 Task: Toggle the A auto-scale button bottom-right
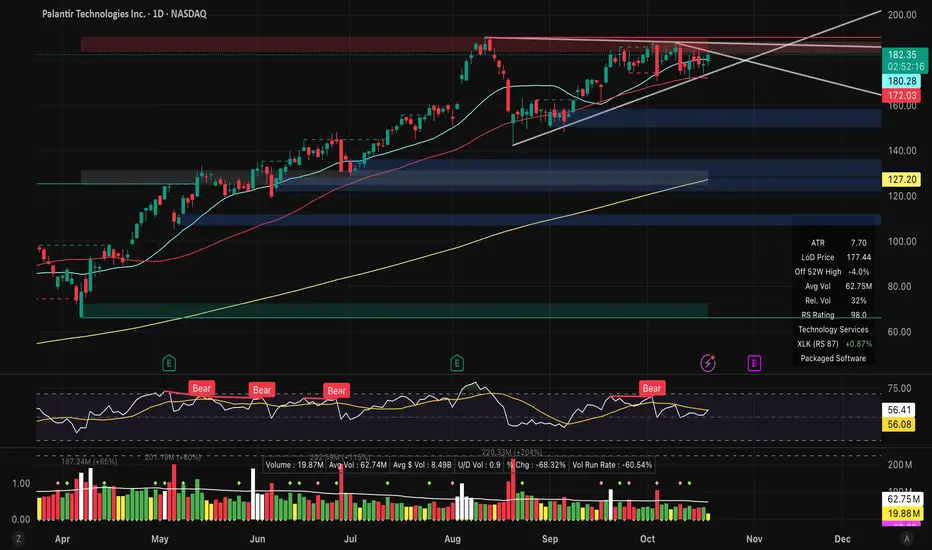coord(906,539)
